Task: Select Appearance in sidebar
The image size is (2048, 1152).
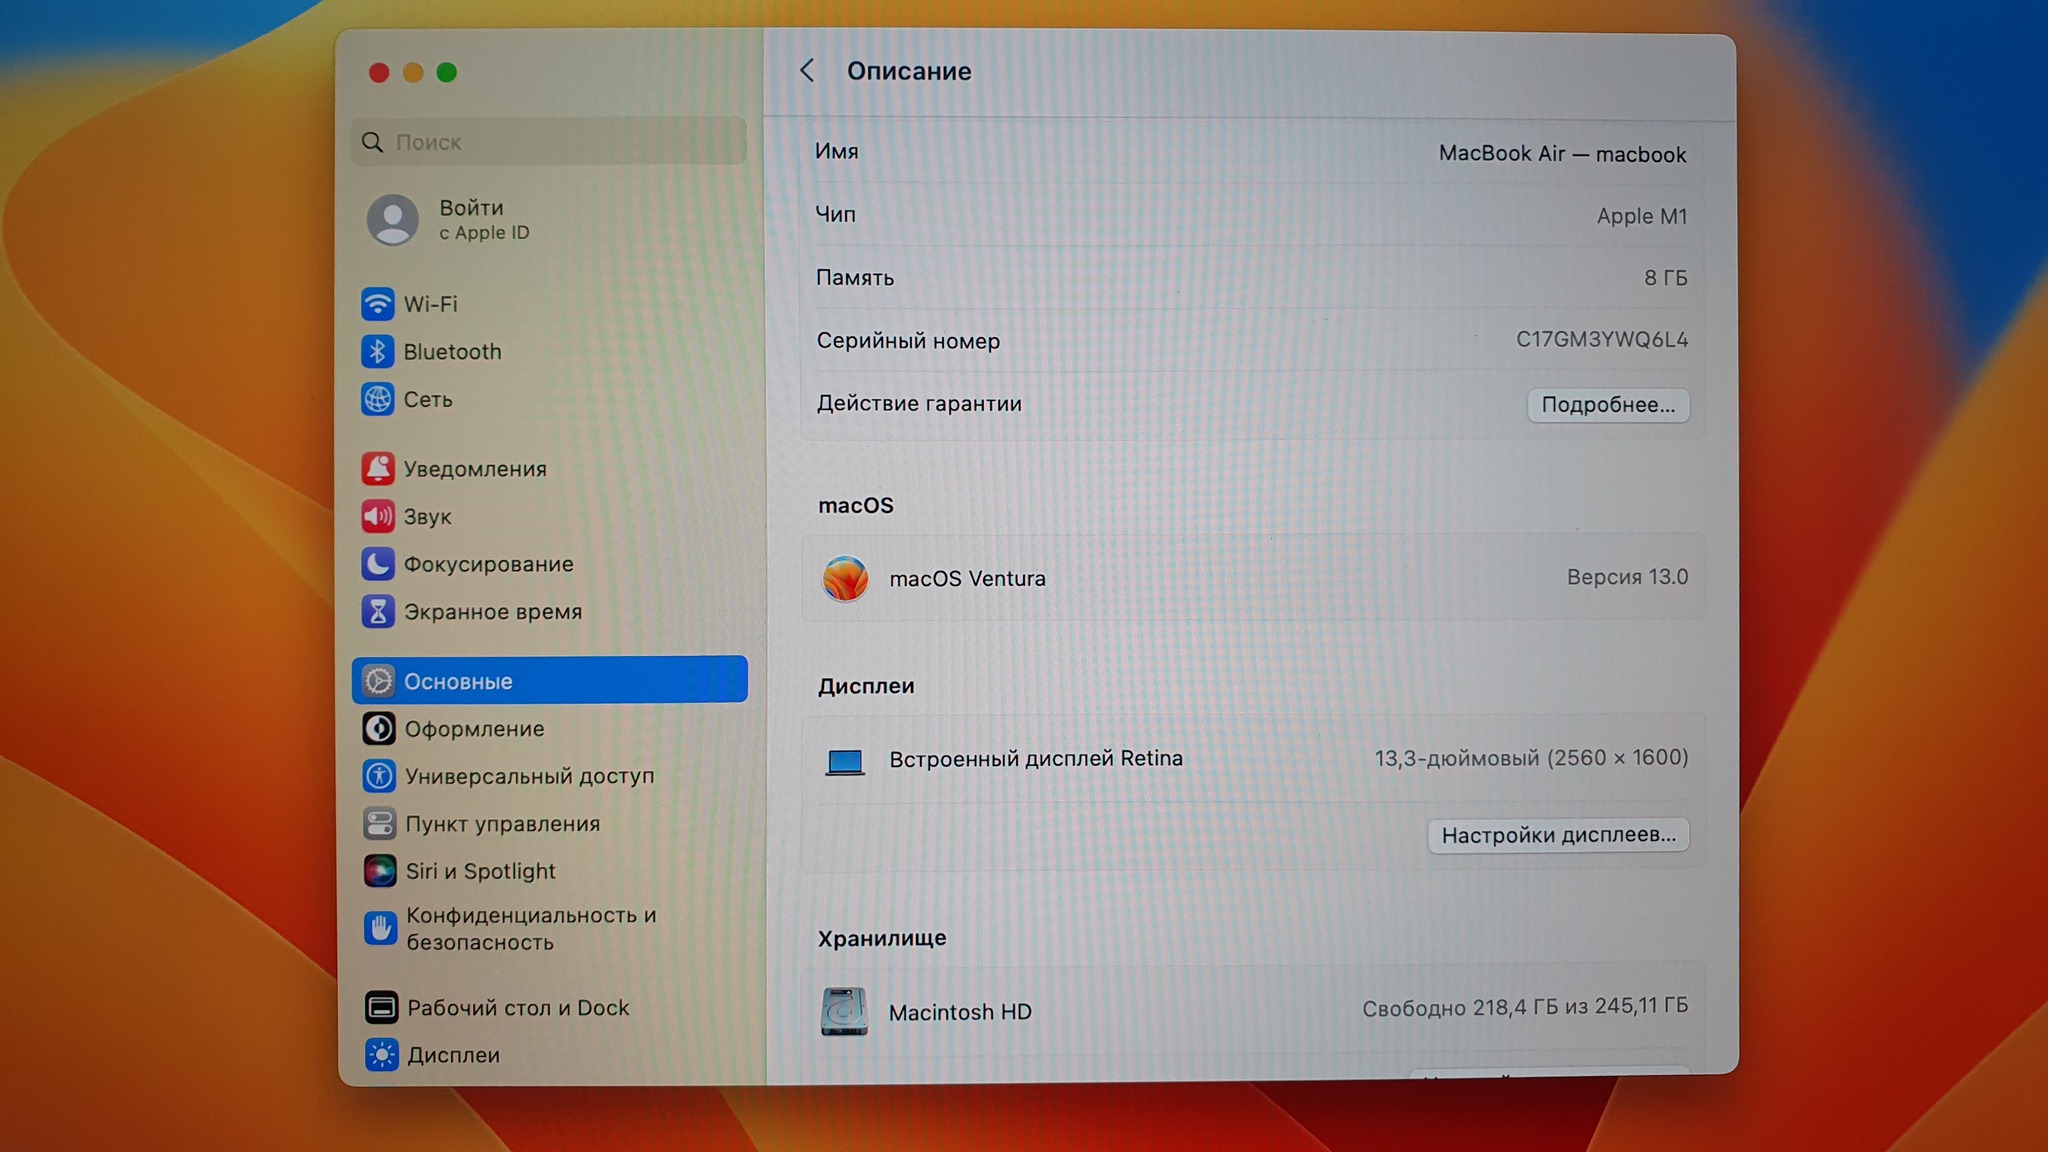Action: pyautogui.click(x=474, y=729)
